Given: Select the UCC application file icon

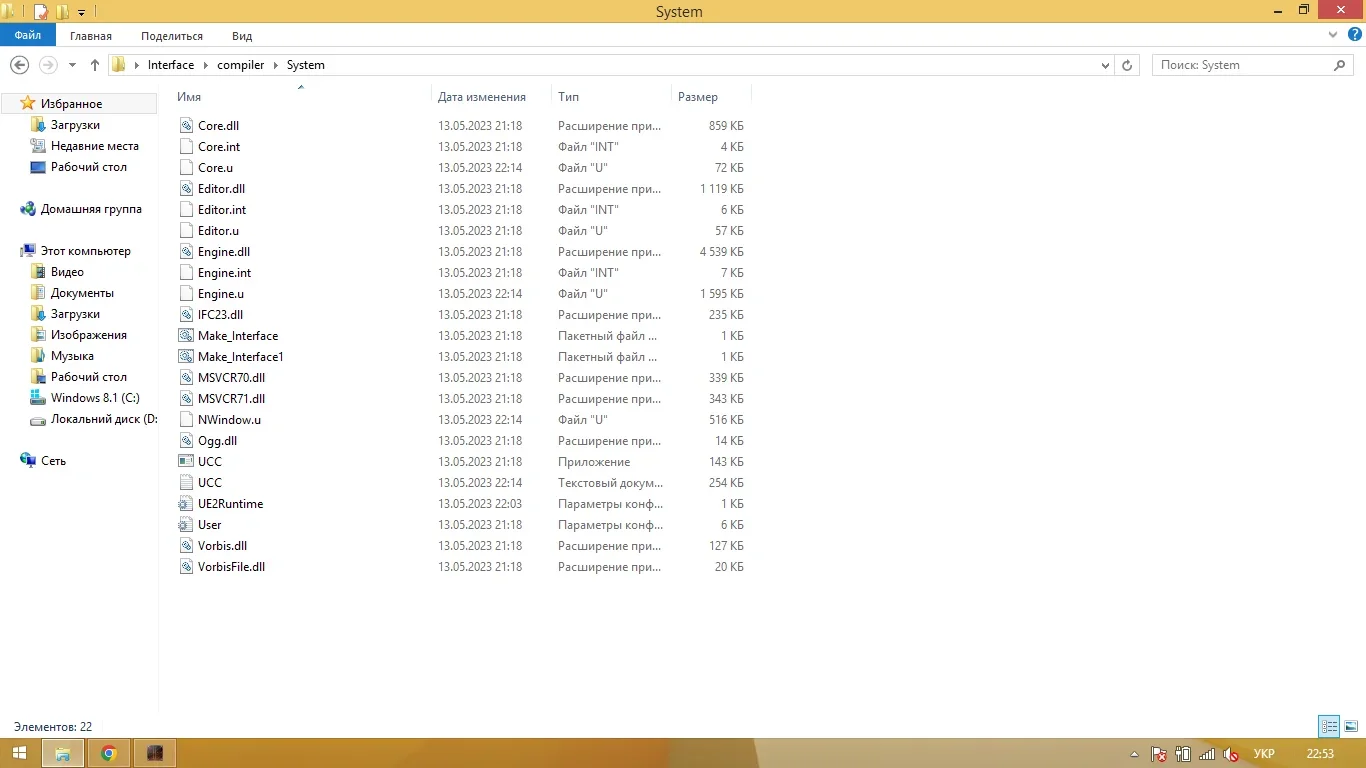Looking at the screenshot, I should (x=185, y=462).
